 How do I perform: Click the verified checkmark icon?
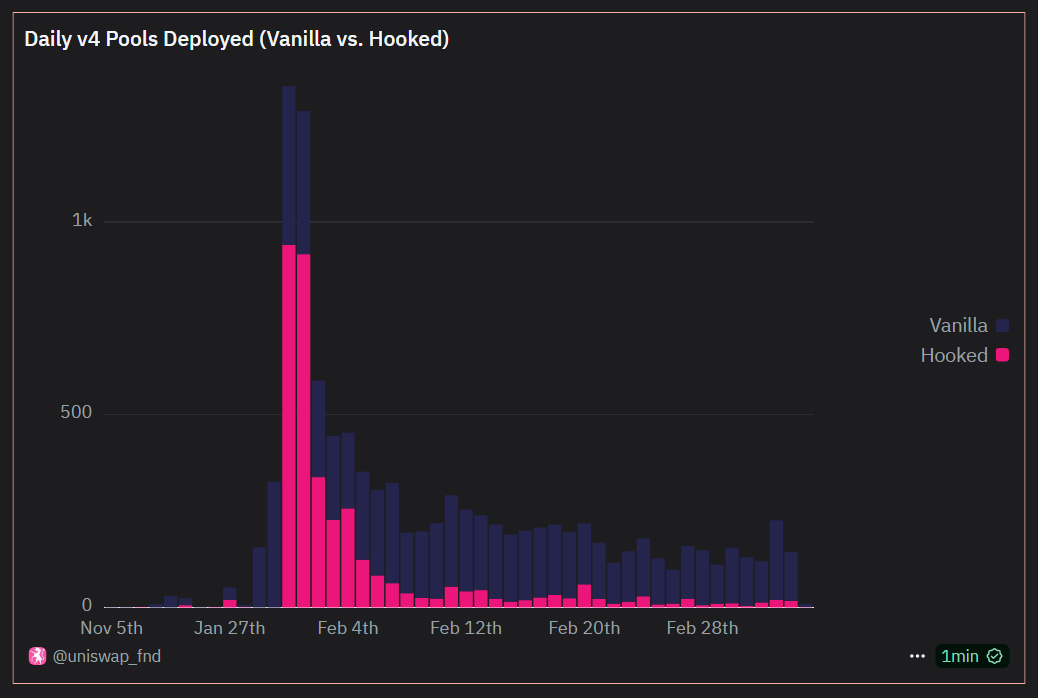[994, 656]
